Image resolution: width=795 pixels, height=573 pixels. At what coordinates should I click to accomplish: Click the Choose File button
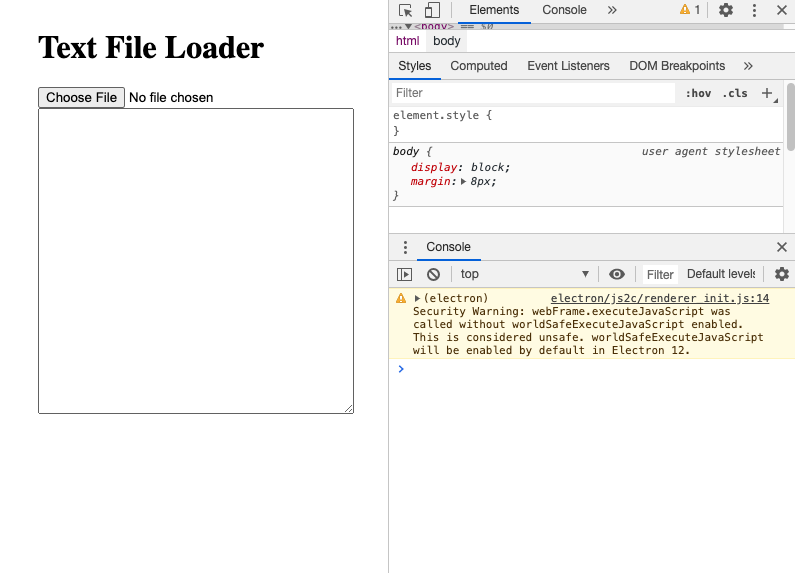click(81, 97)
